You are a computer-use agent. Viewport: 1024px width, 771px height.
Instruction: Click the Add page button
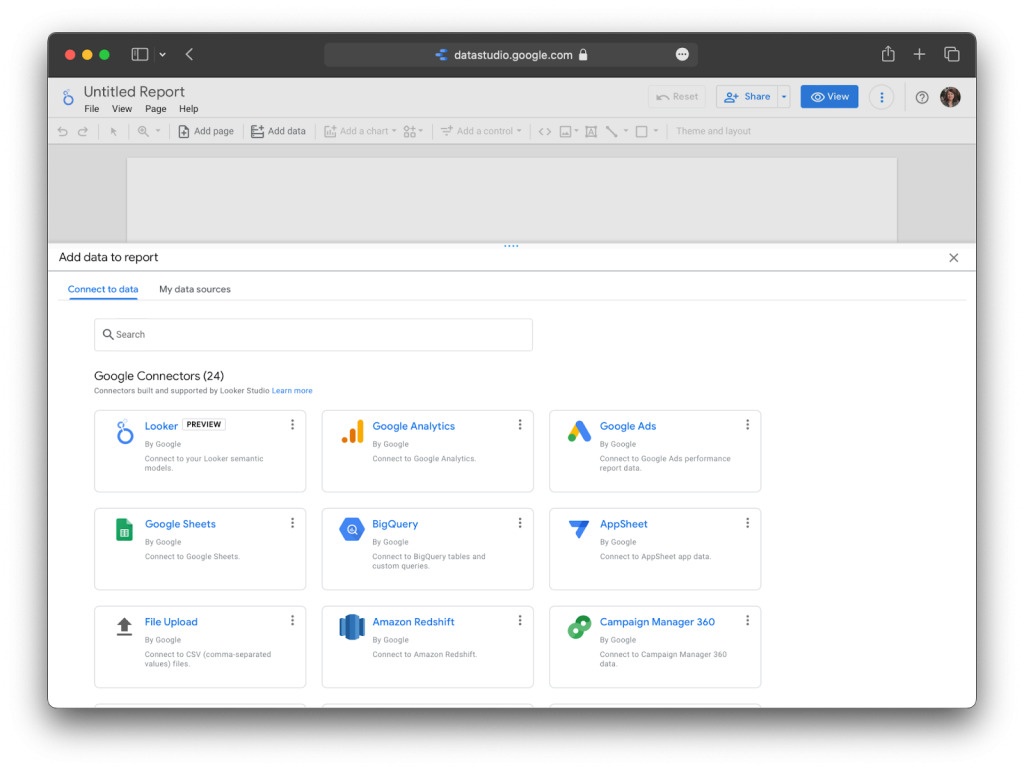click(206, 131)
